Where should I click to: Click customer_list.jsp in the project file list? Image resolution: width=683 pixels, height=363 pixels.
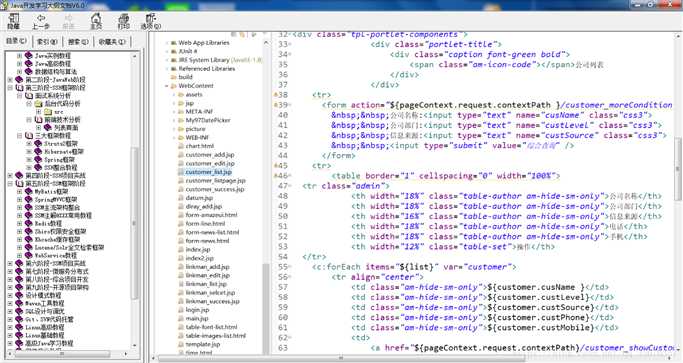pyautogui.click(x=208, y=172)
